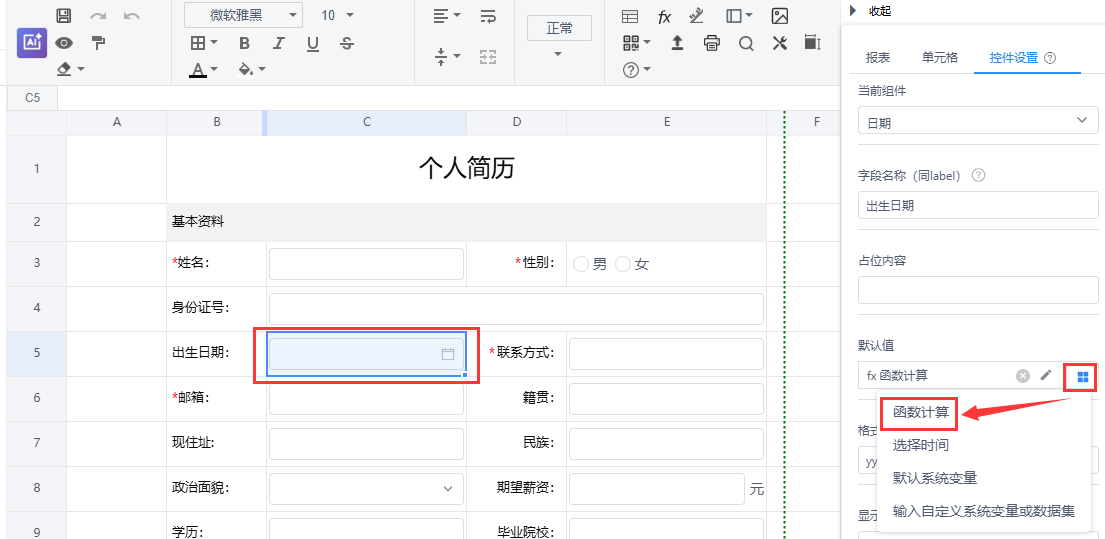
Task: Choose 选择时间 from the menu
Action: click(921, 445)
